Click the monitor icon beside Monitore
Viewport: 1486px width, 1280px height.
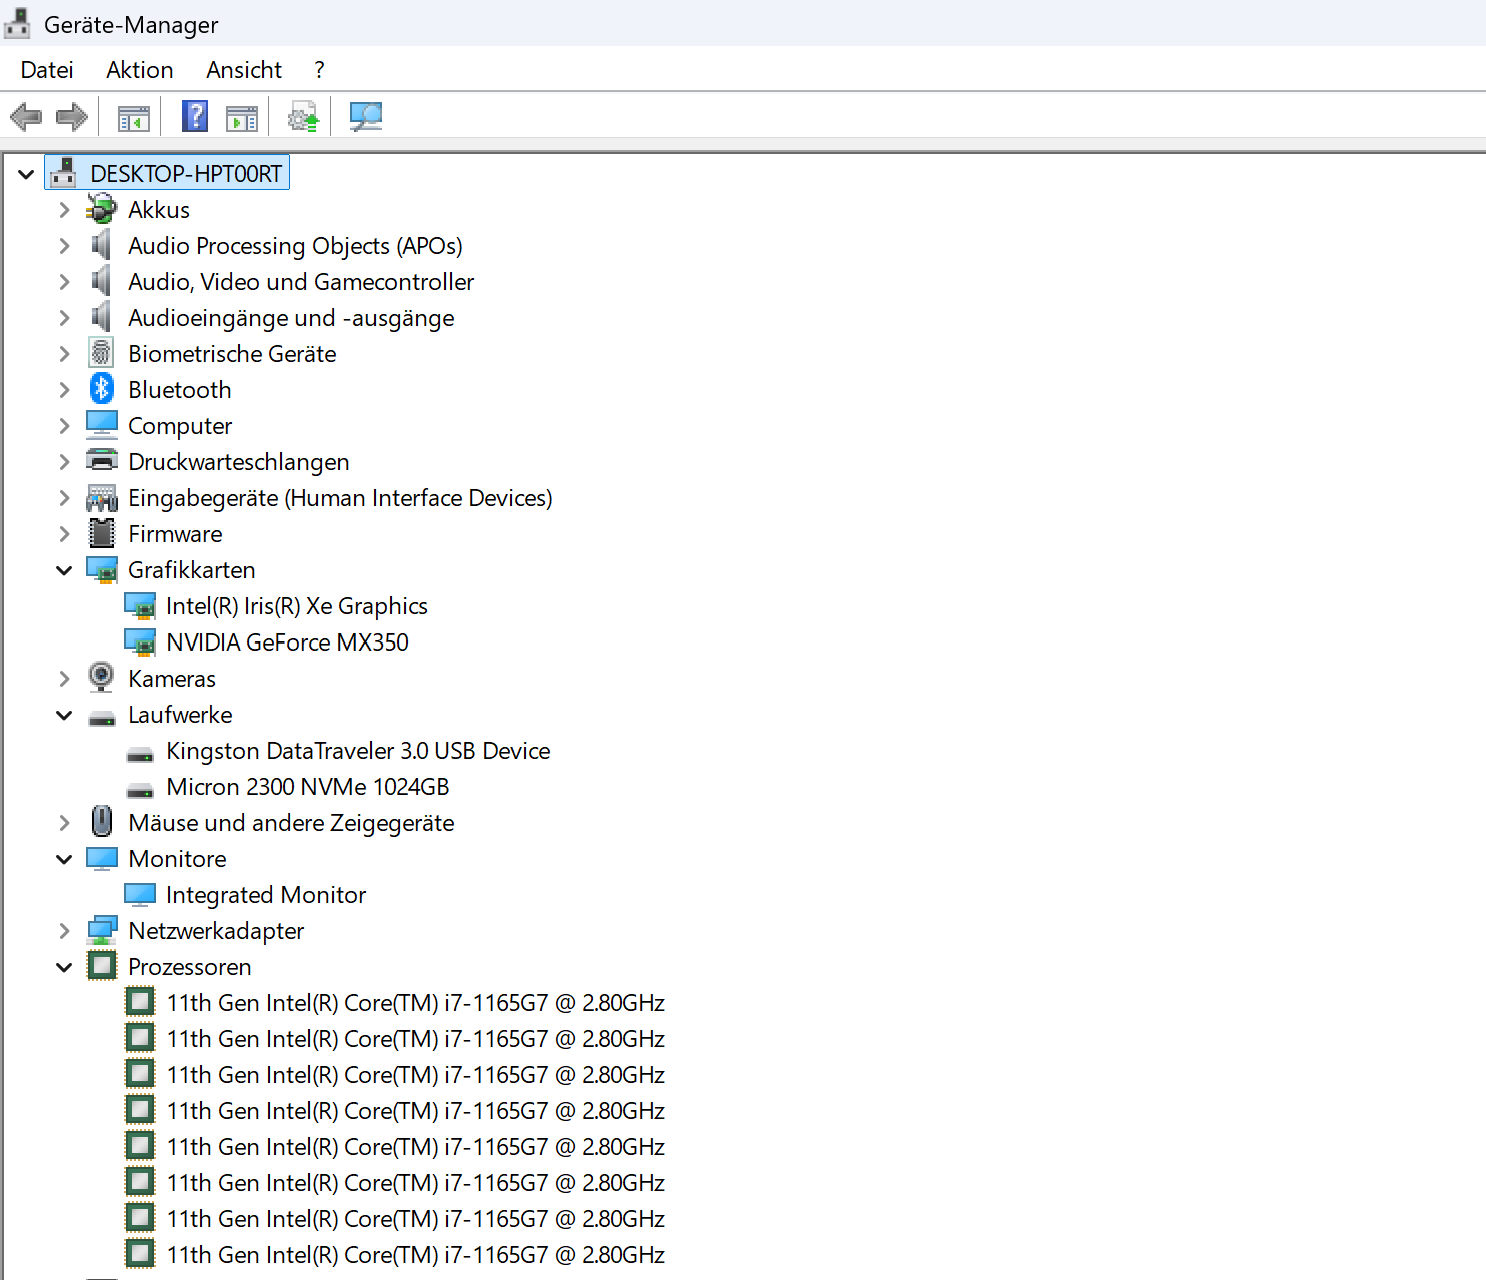(x=102, y=859)
